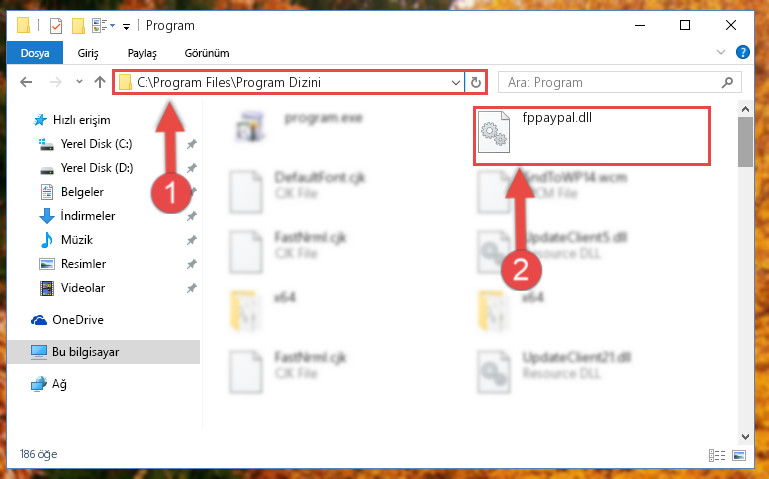Click the search magnifier icon

click(x=727, y=82)
